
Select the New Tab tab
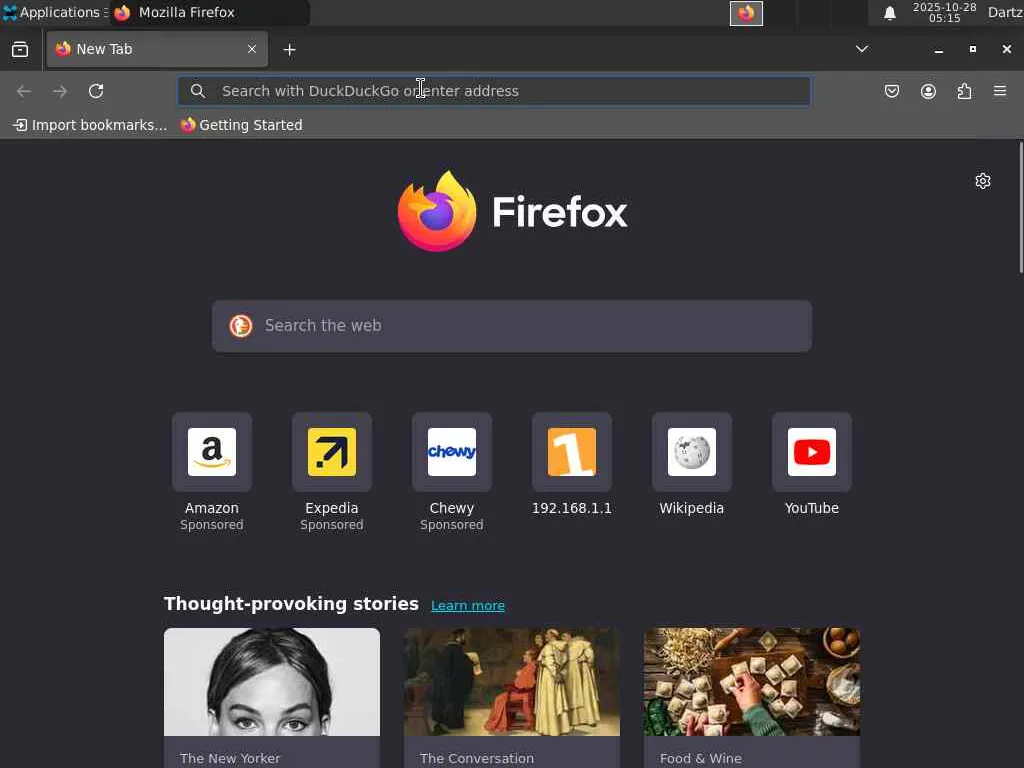click(157, 49)
